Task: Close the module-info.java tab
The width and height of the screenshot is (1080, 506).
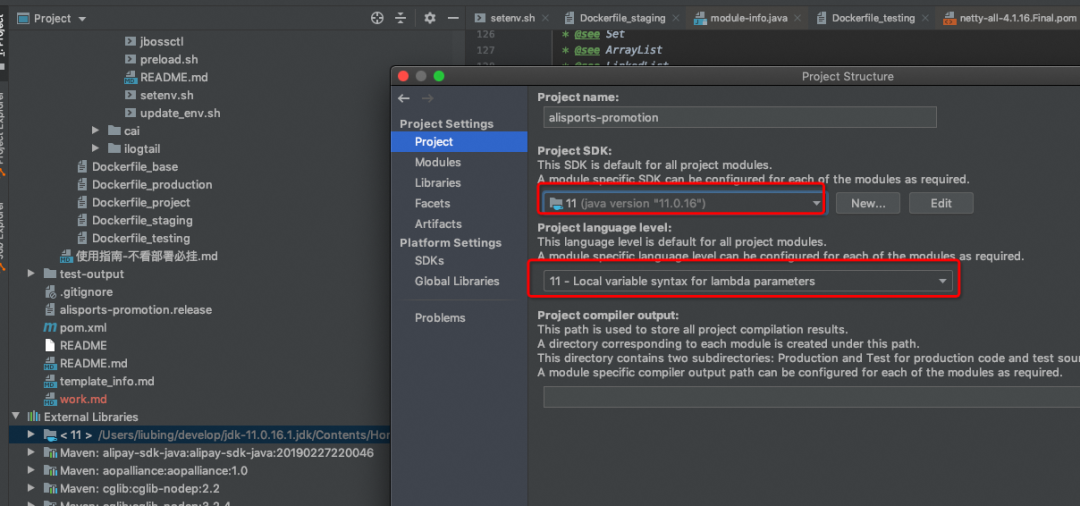Action: [798, 19]
